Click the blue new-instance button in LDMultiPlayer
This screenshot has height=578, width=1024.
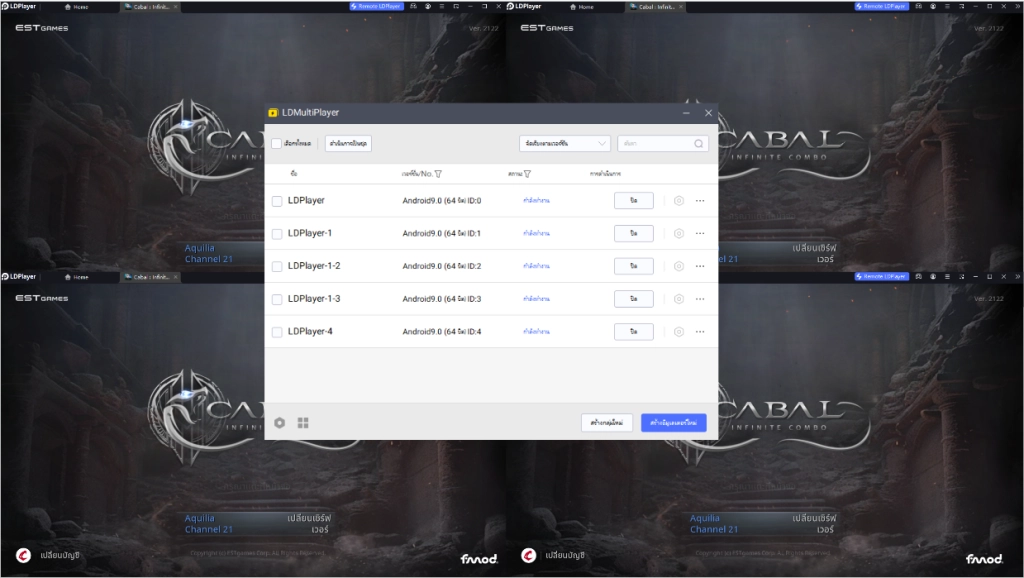673,423
